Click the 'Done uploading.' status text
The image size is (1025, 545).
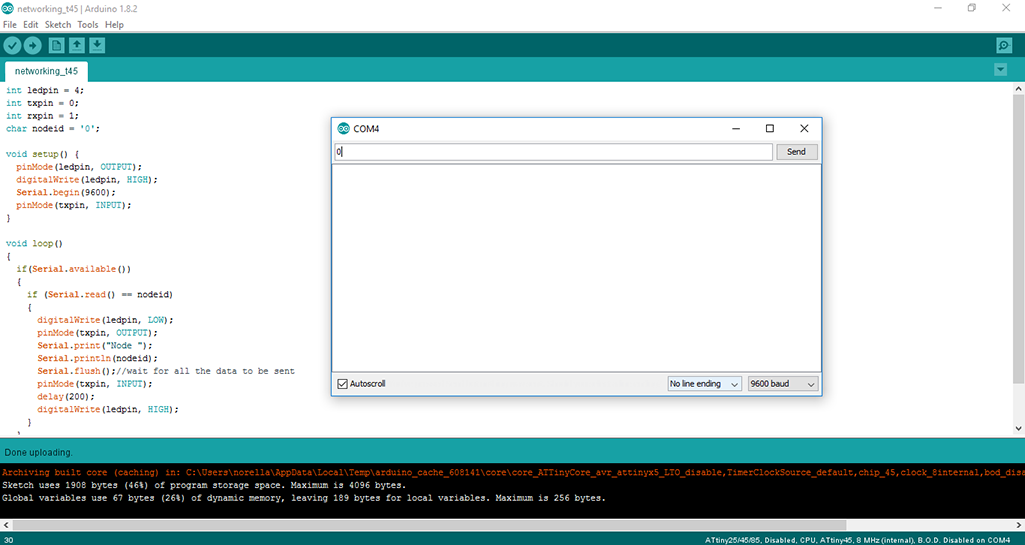39,452
